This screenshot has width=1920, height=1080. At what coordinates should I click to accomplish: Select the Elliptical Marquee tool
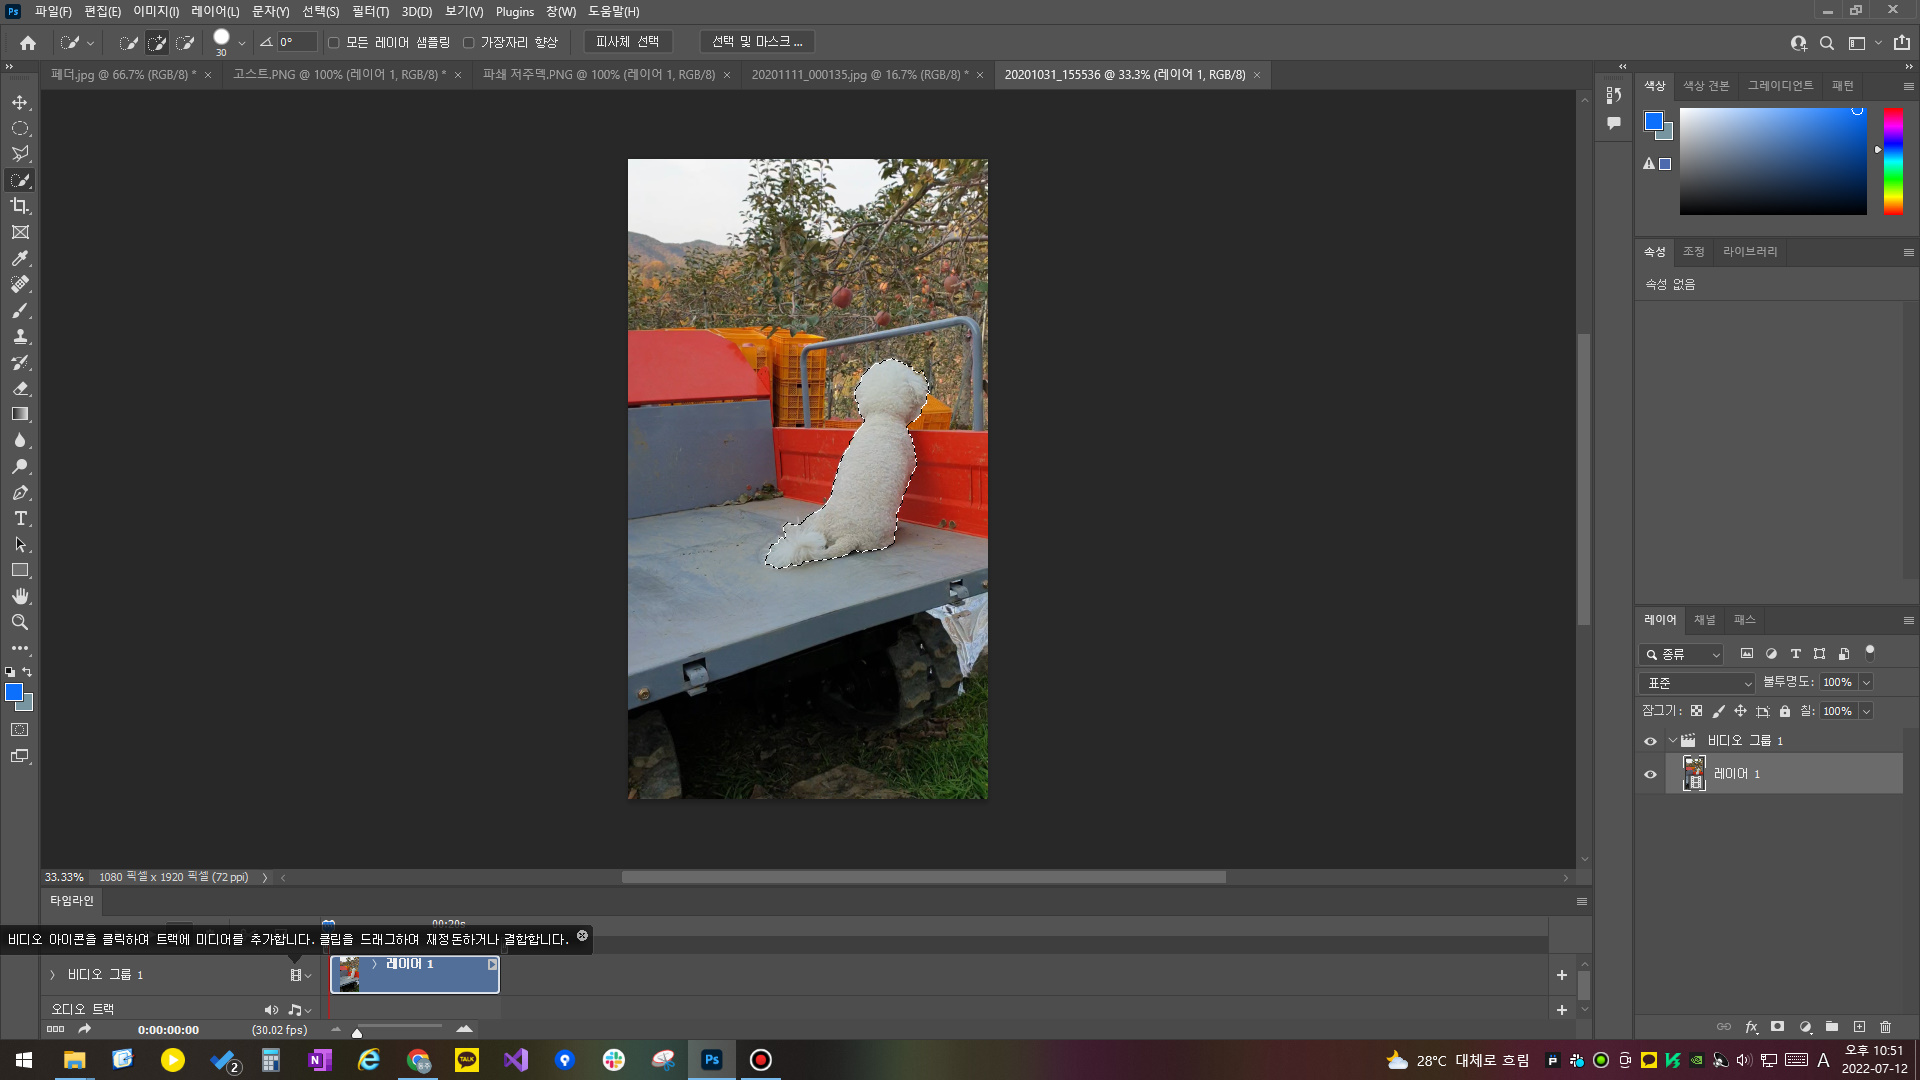[x=20, y=129]
